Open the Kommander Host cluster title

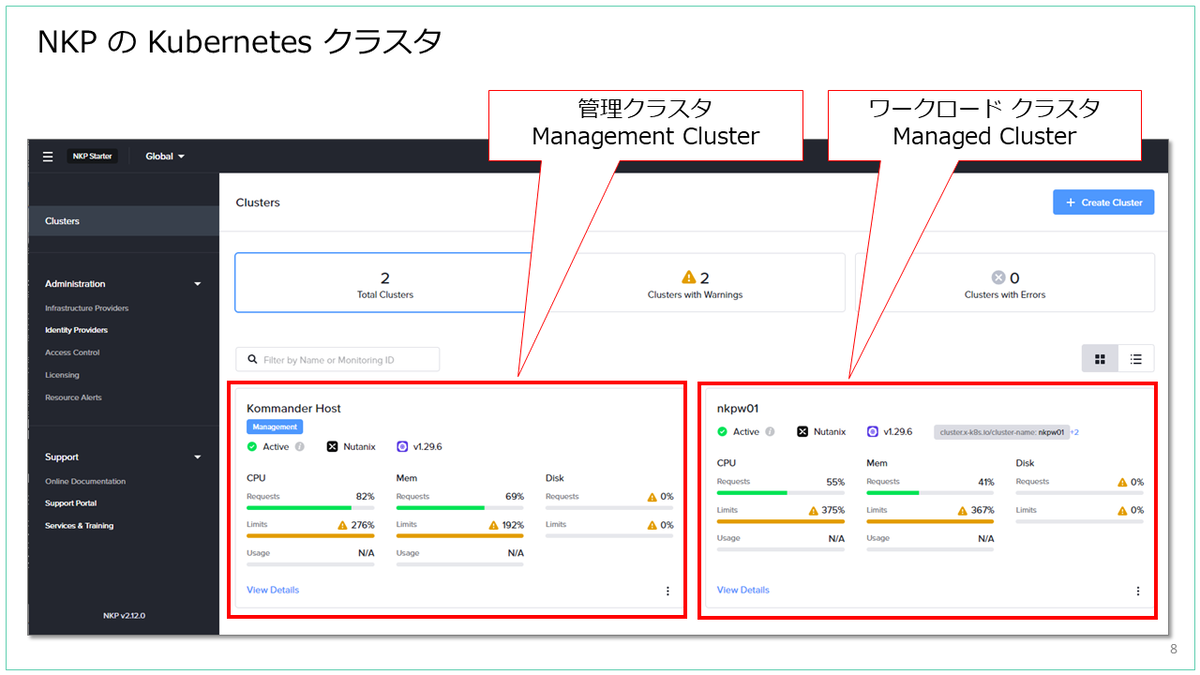click(x=294, y=408)
